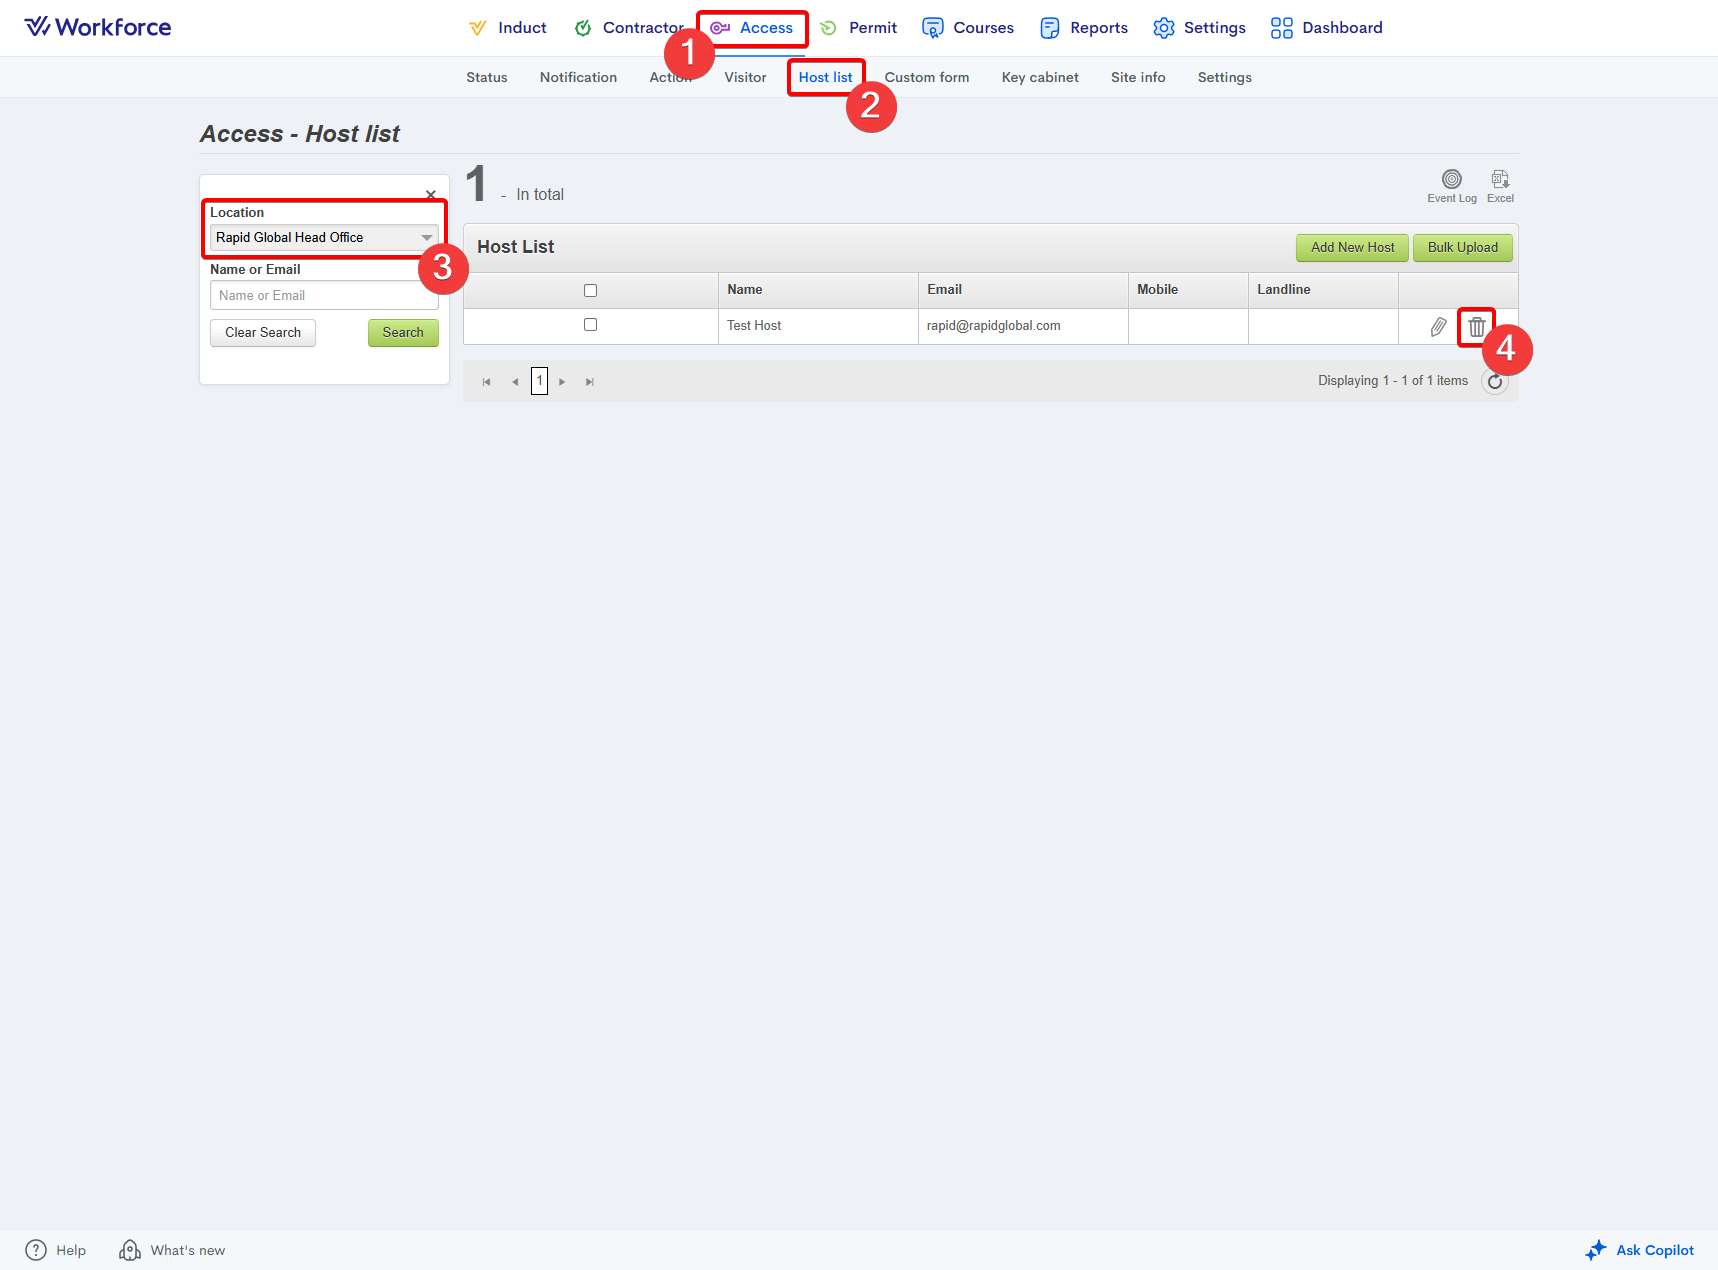1718x1270 pixels.
Task: Click the edit icon for Test Host
Action: (x=1438, y=327)
